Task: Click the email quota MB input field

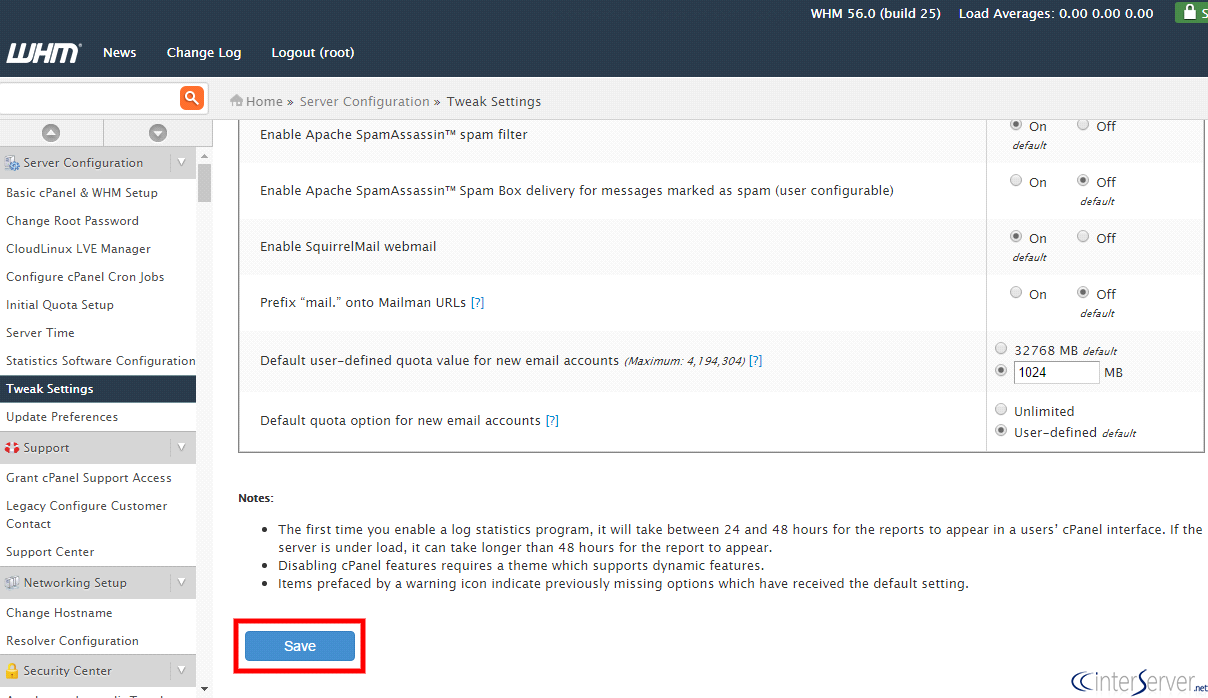Action: [x=1056, y=372]
